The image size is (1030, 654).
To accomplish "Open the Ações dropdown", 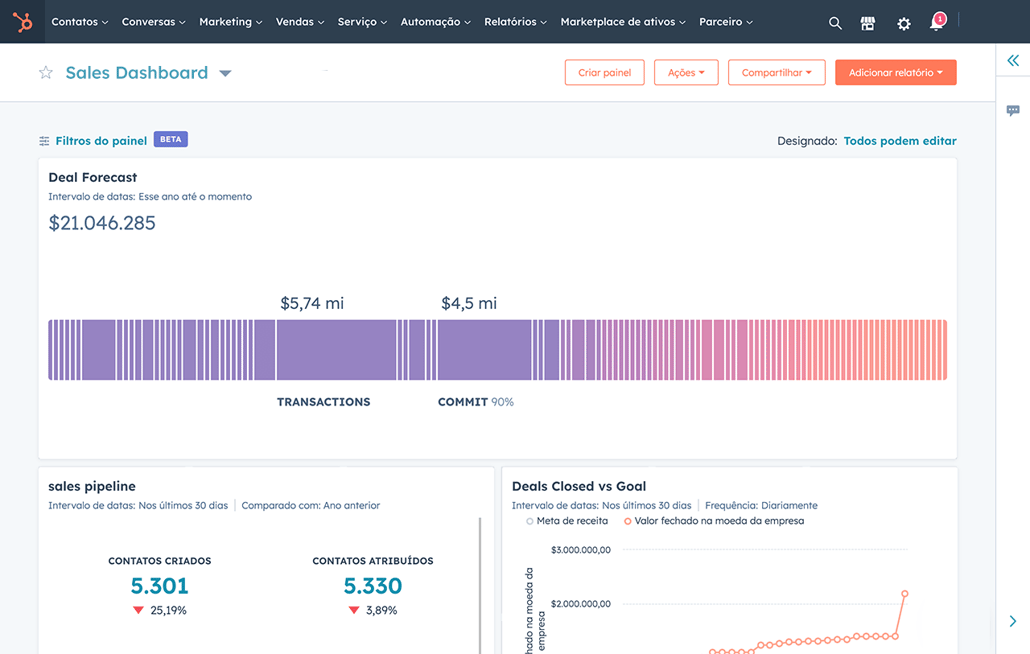I will (x=686, y=73).
